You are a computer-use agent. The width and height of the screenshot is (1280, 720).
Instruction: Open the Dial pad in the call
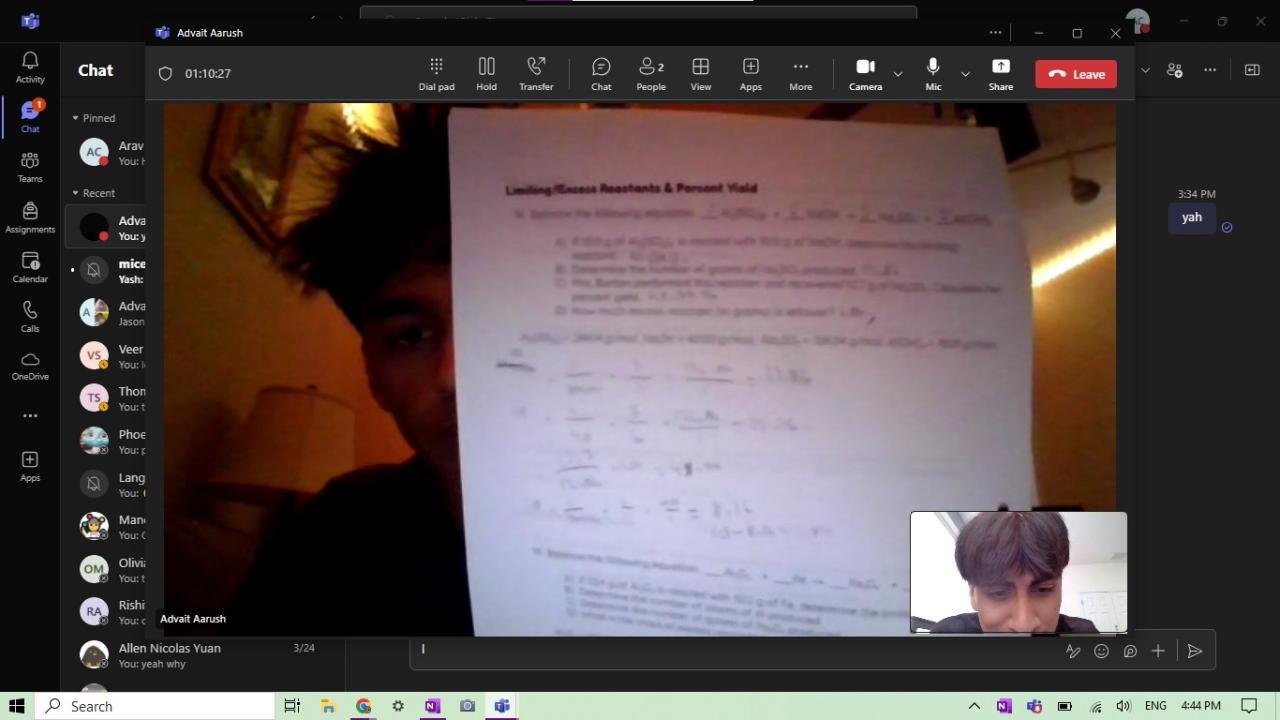tap(436, 74)
